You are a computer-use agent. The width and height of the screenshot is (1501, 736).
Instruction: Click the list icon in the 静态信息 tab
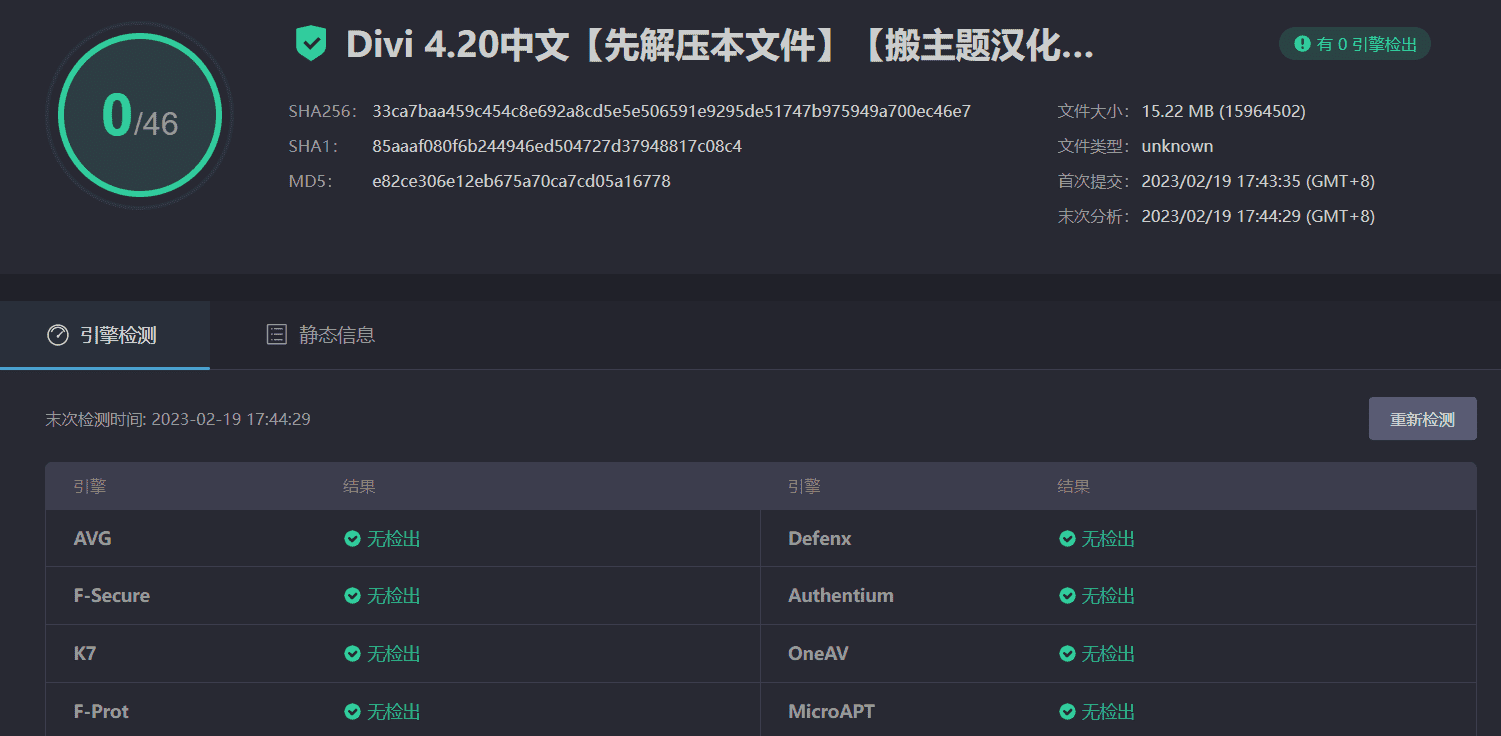pos(277,335)
